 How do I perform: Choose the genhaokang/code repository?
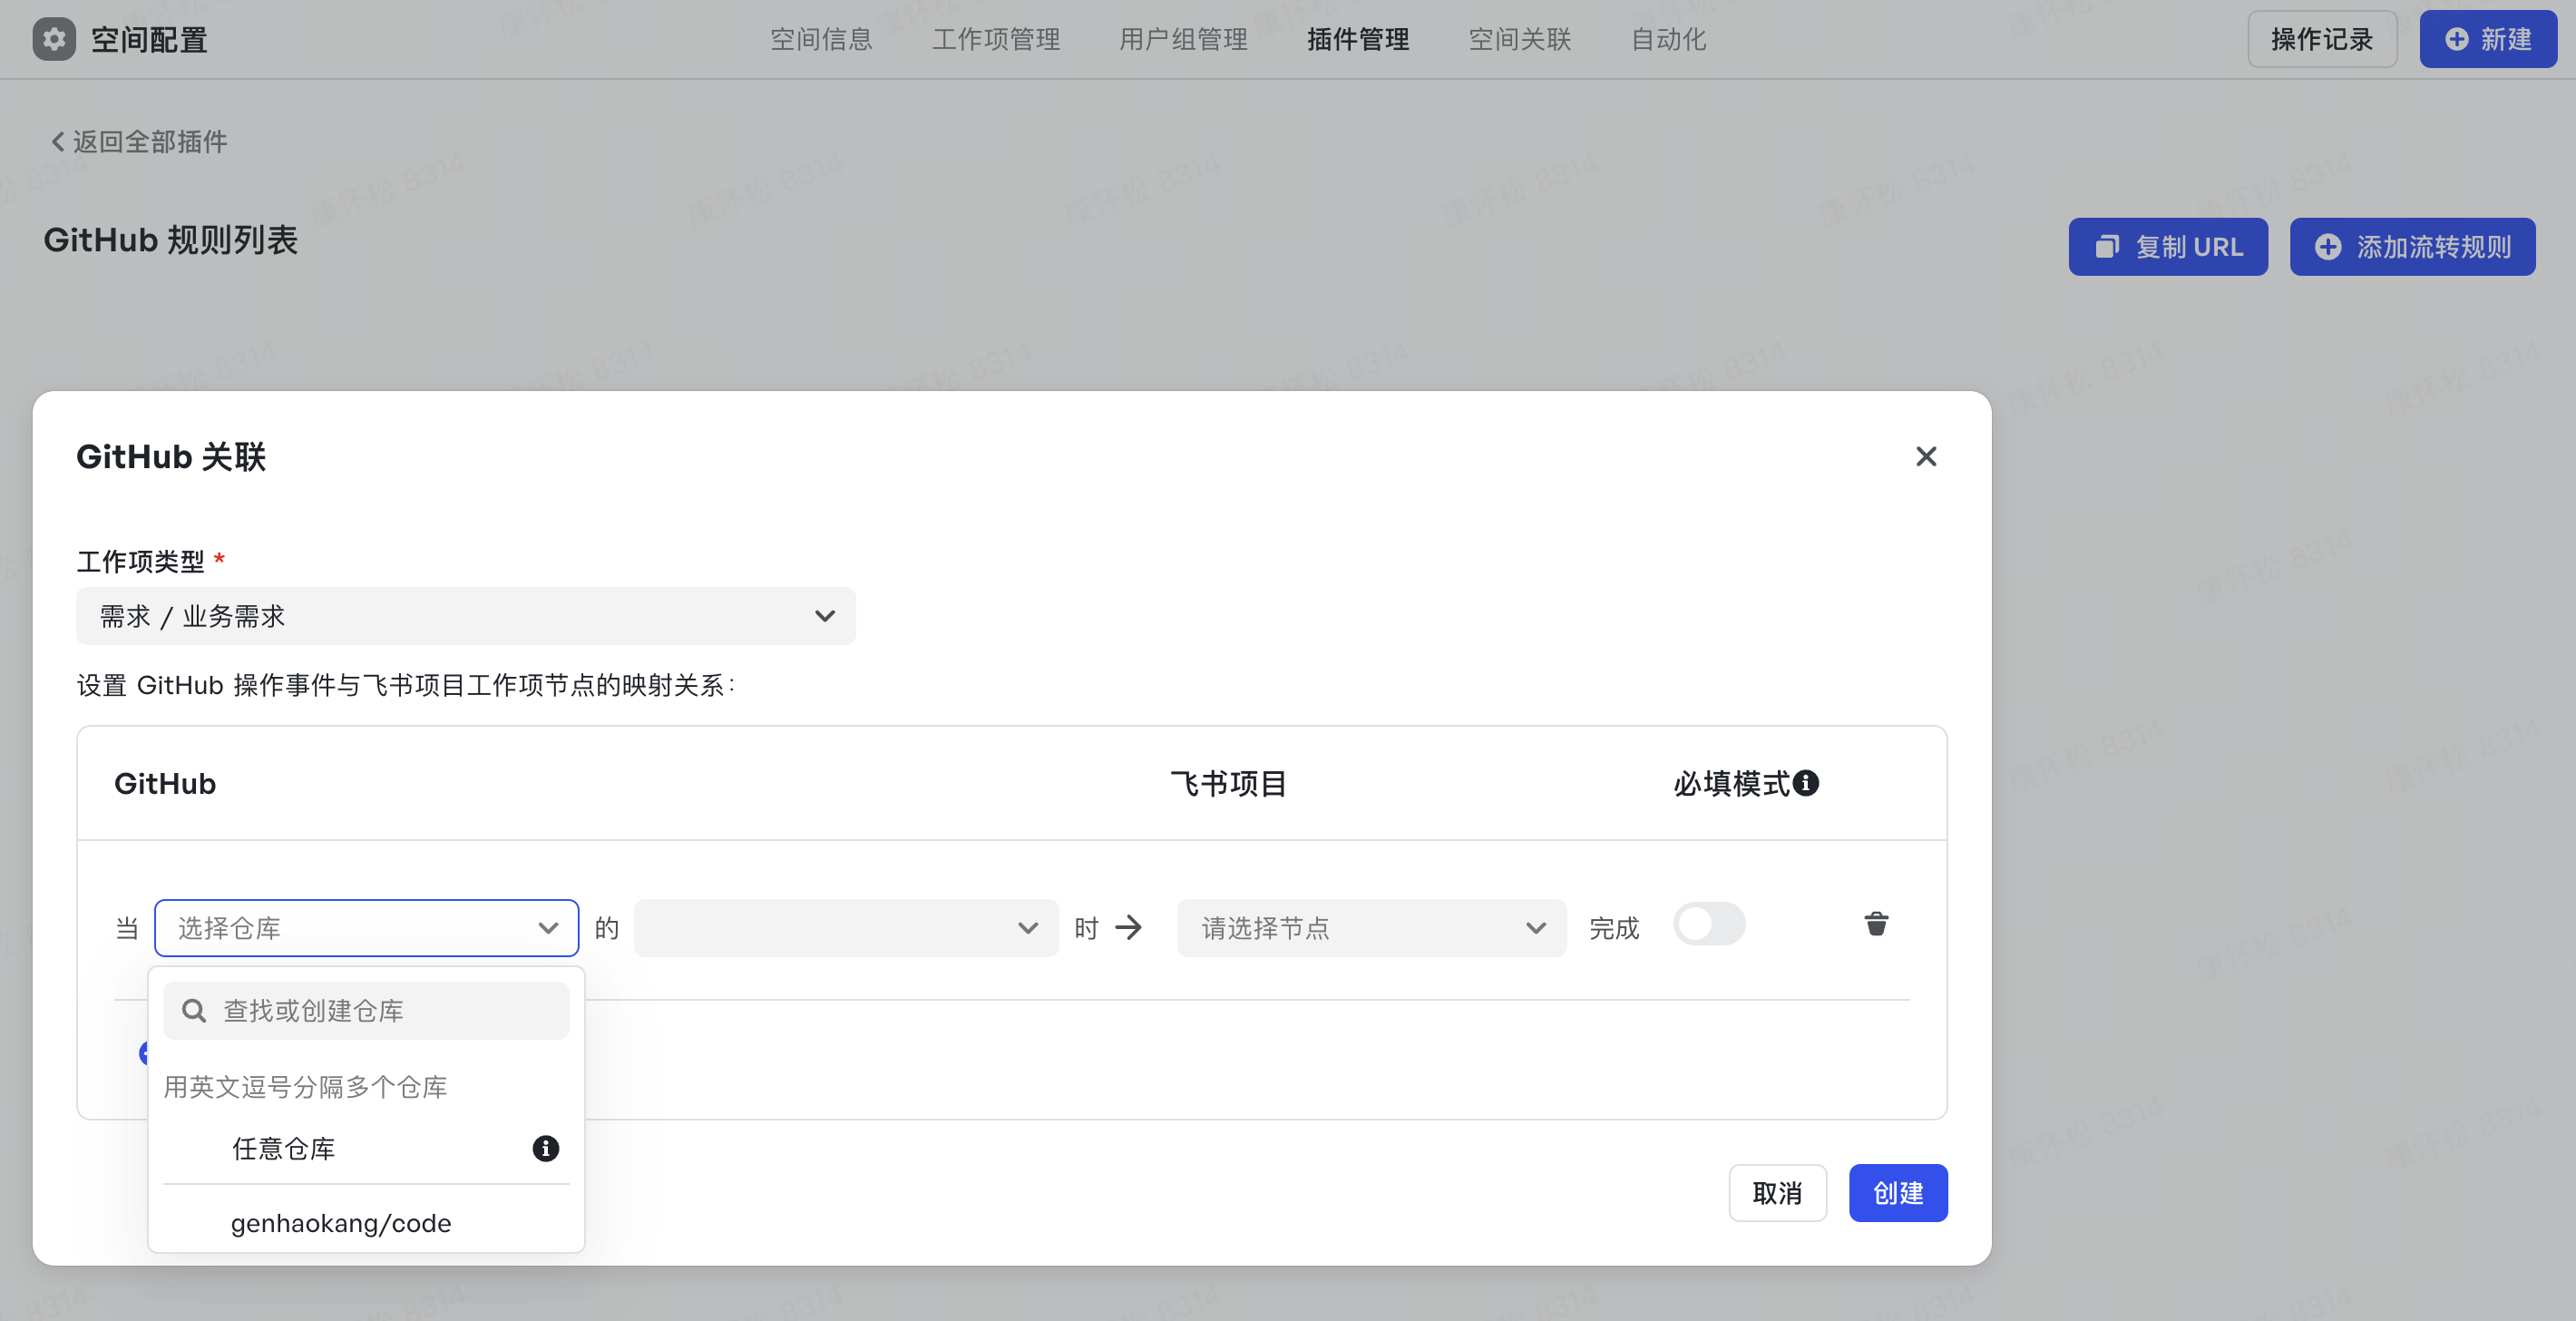(x=366, y=1222)
